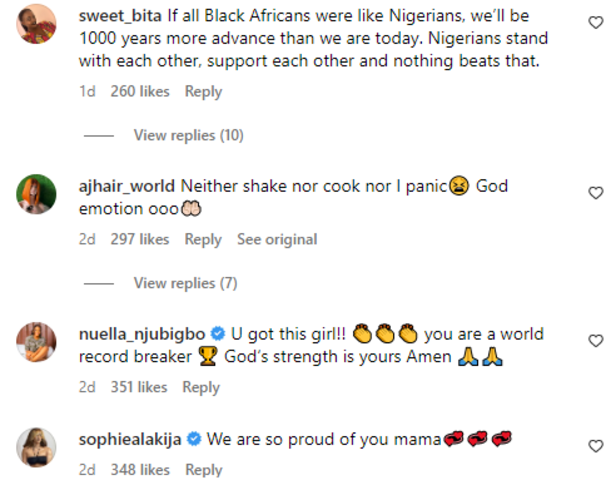Like sophiealakija's comment using the heart icon

click(x=595, y=443)
